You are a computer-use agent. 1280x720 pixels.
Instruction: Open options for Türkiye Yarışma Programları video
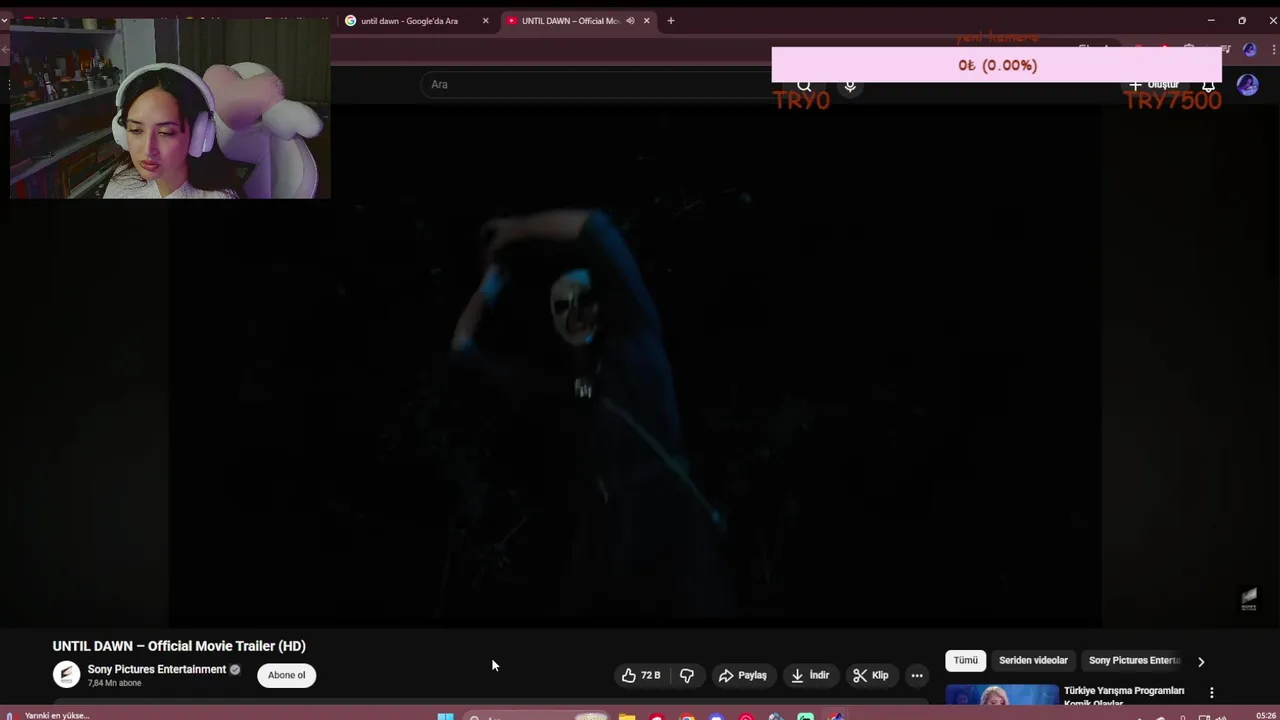[1211, 692]
